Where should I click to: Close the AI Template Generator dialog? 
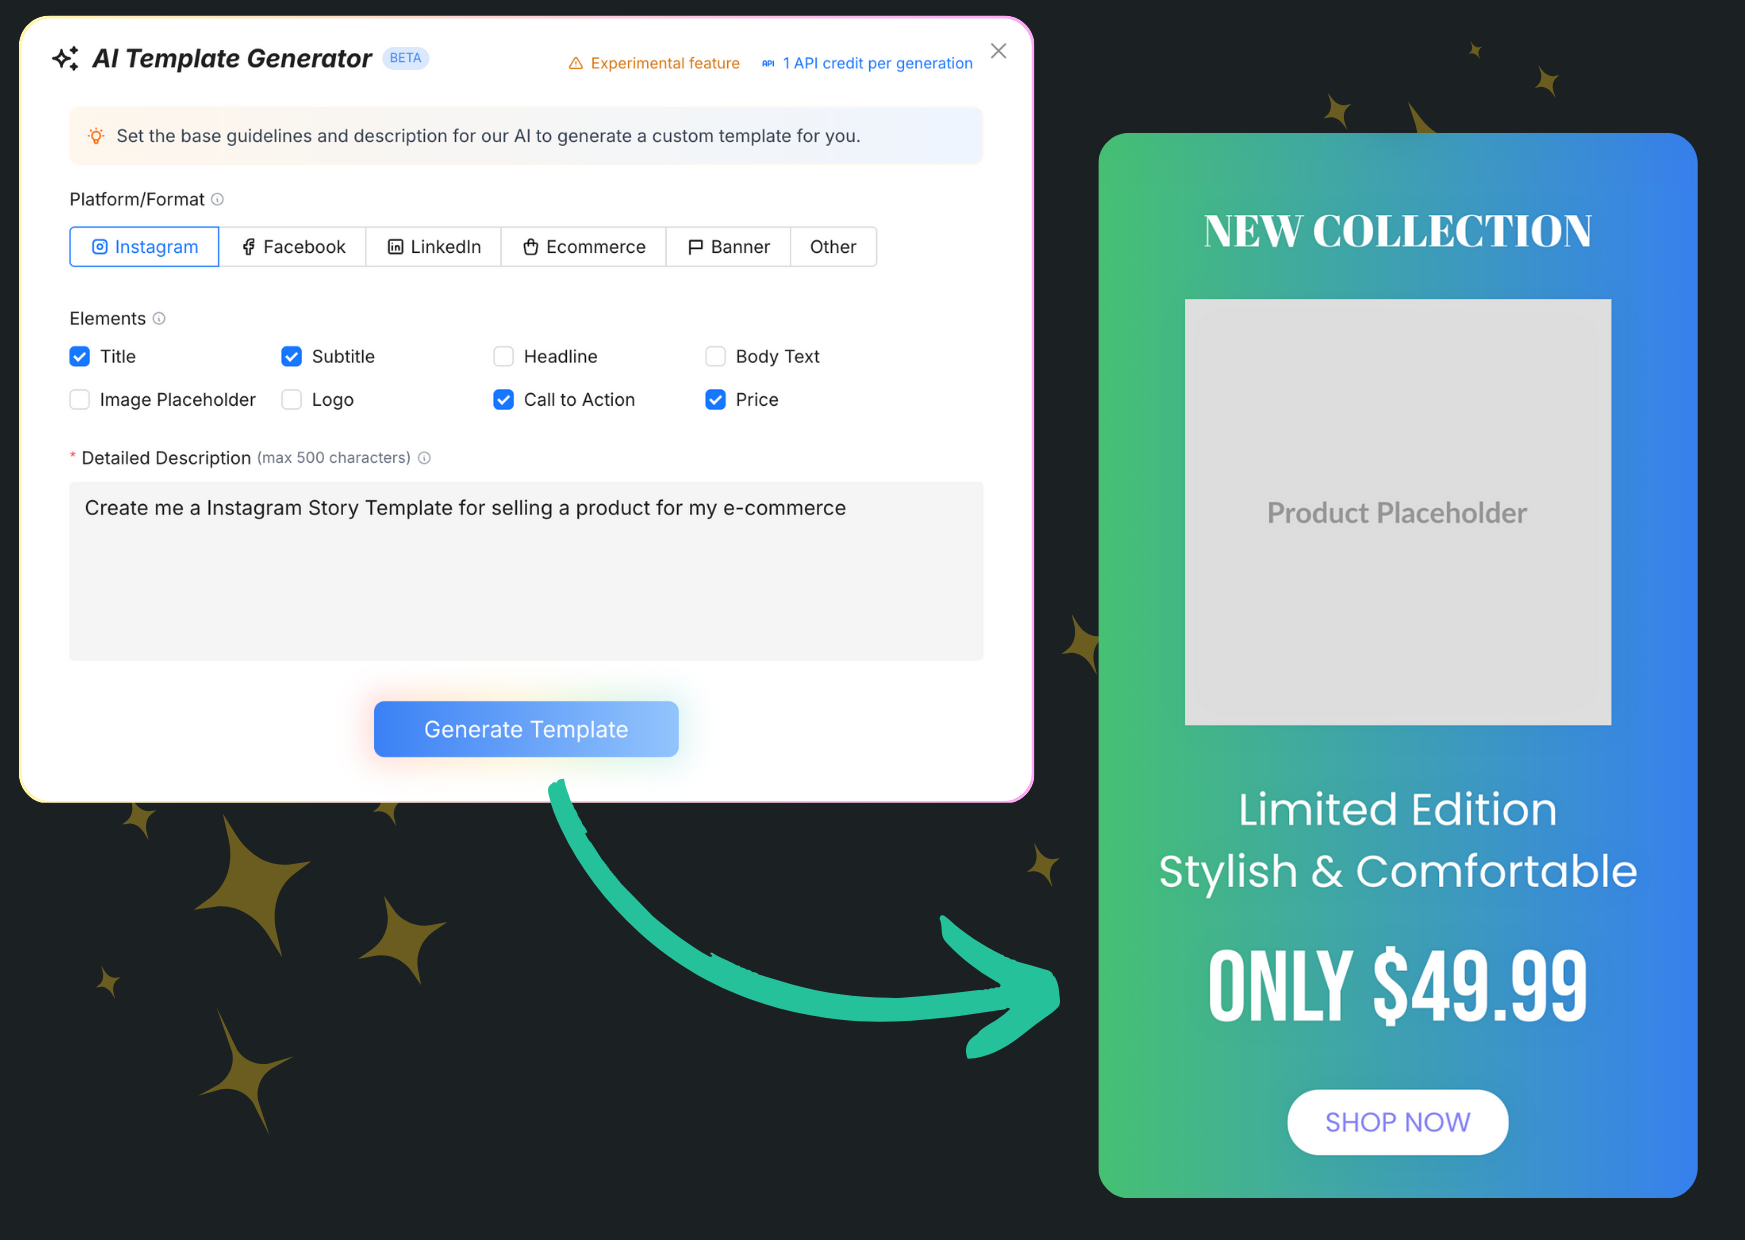tap(998, 51)
